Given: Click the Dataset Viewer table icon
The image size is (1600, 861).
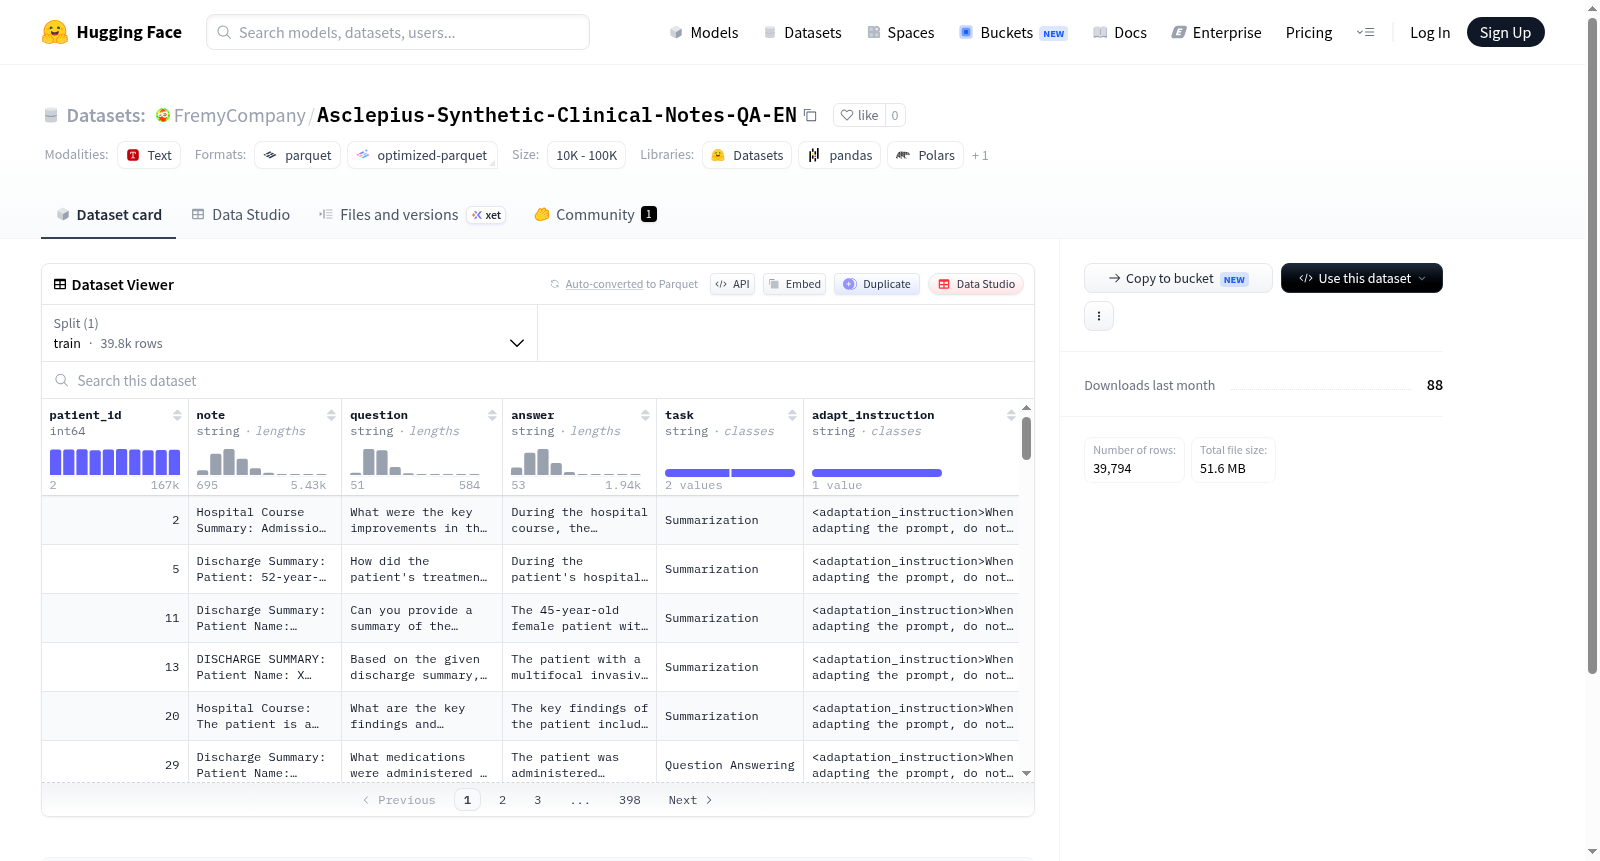Looking at the screenshot, I should pyautogui.click(x=60, y=285).
